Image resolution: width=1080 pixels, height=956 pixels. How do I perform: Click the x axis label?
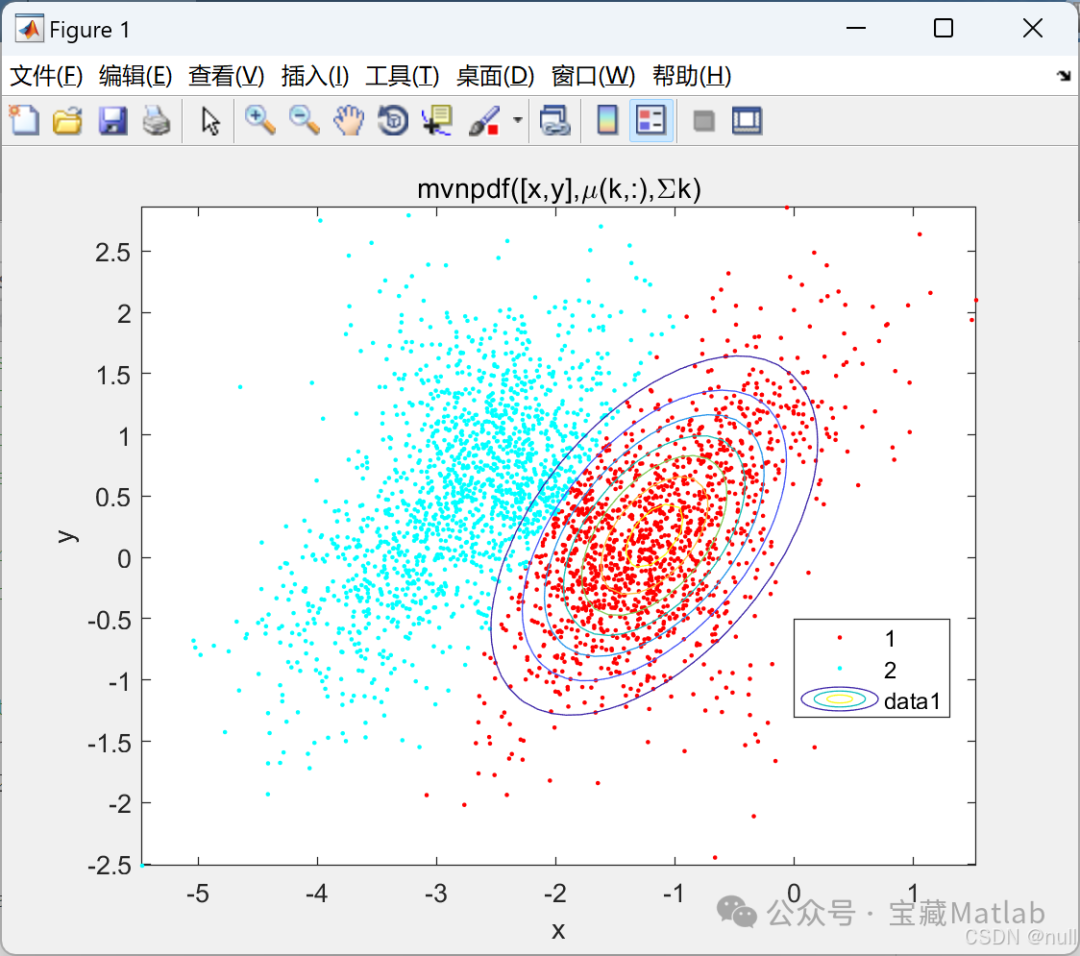[x=558, y=931]
